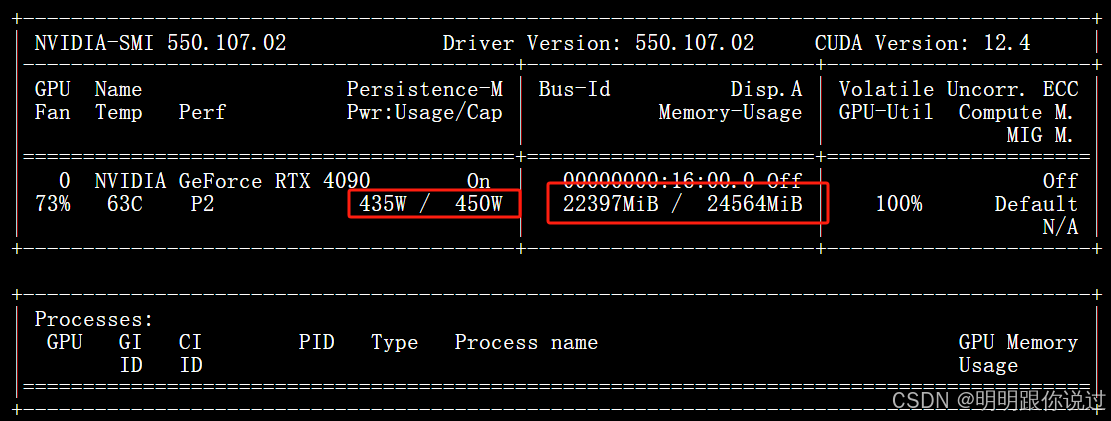This screenshot has width=1111, height=421.
Task: Click the power usage value 435W
Action: pos(383,204)
